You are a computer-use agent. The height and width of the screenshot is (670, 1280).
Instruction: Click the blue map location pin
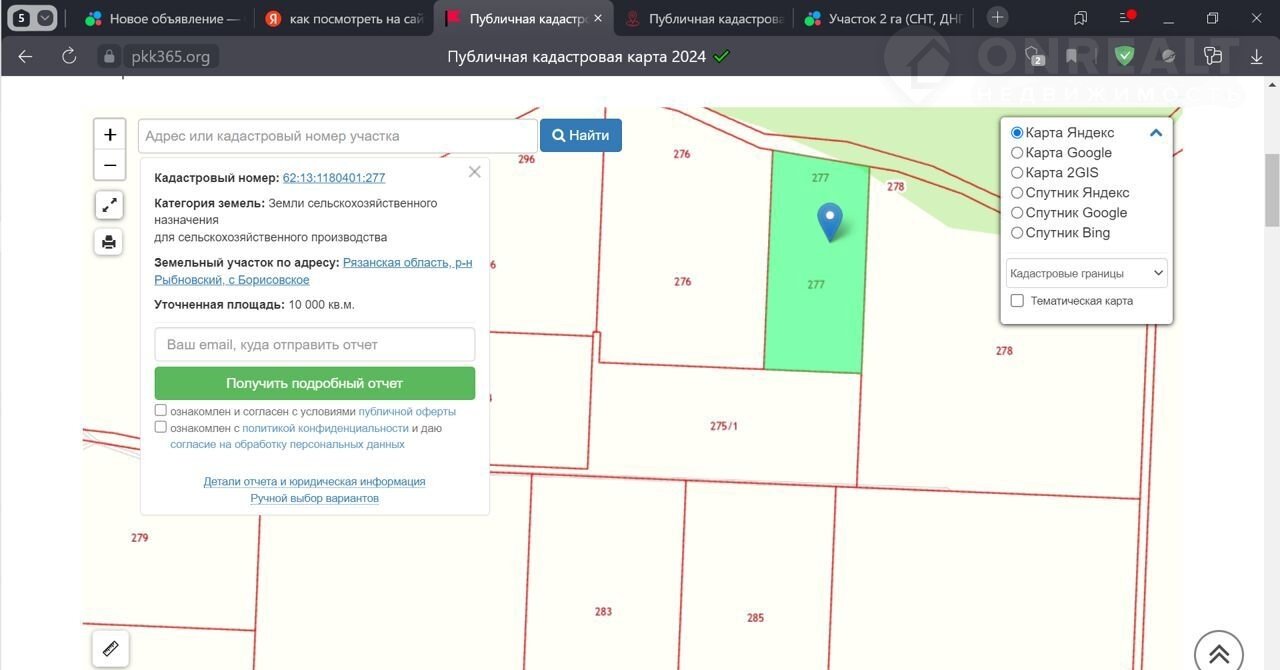coord(829,221)
